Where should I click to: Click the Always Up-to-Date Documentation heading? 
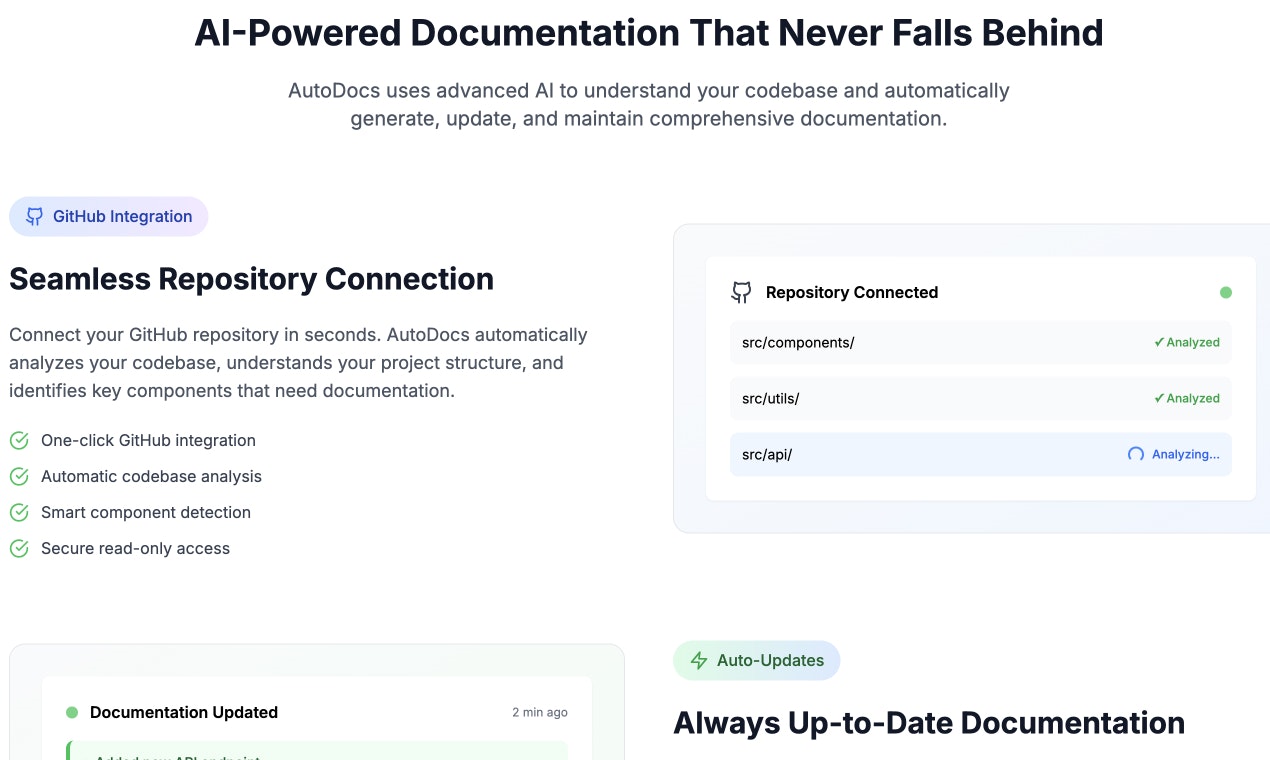[x=929, y=722]
